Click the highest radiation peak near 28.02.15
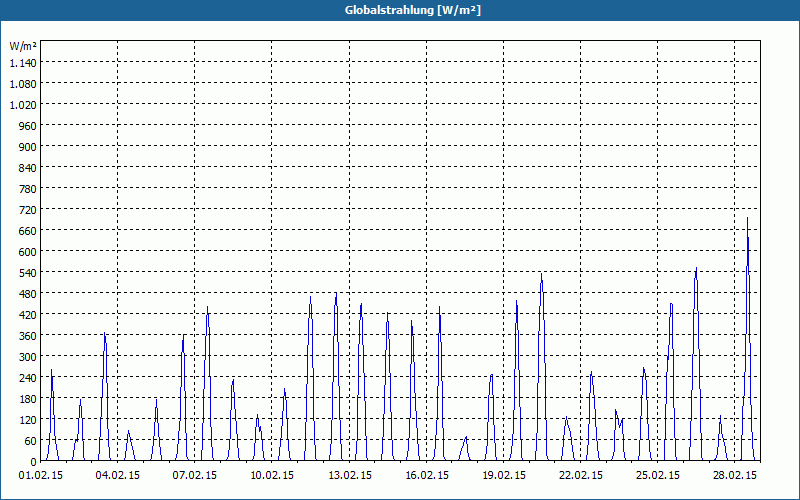The height and width of the screenshot is (500, 800). [747, 218]
